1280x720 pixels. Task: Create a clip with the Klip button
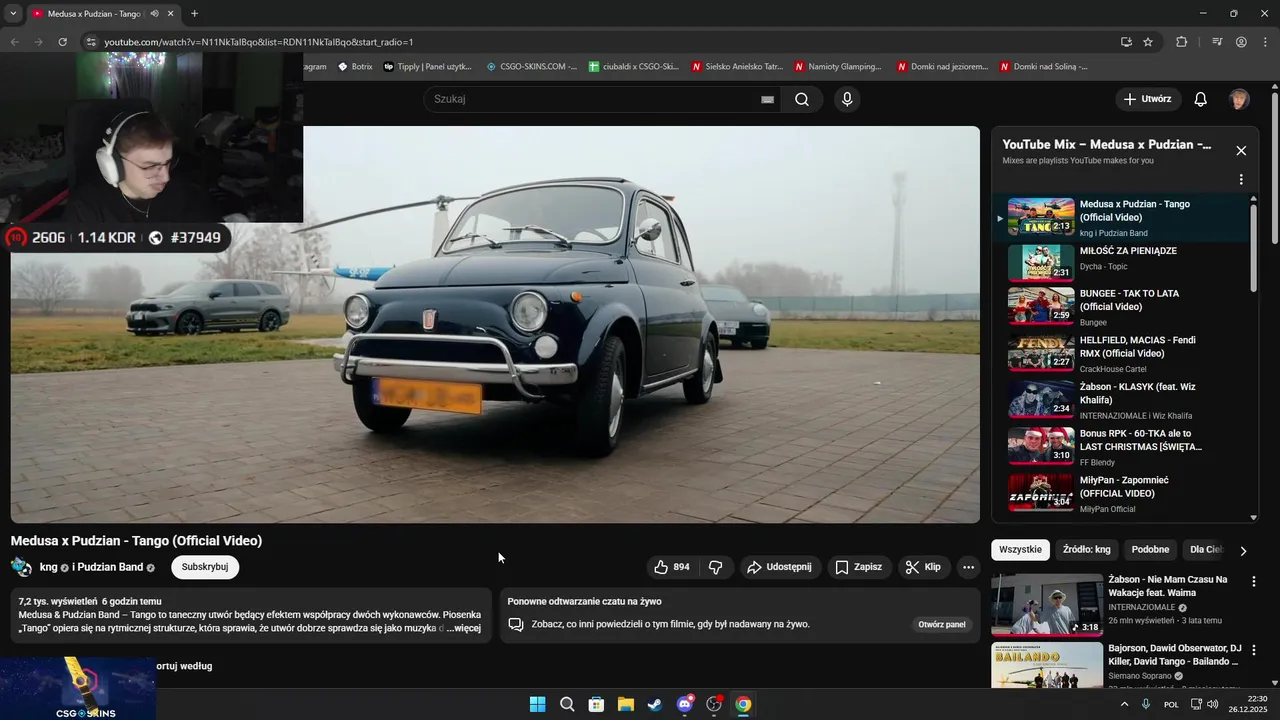923,567
